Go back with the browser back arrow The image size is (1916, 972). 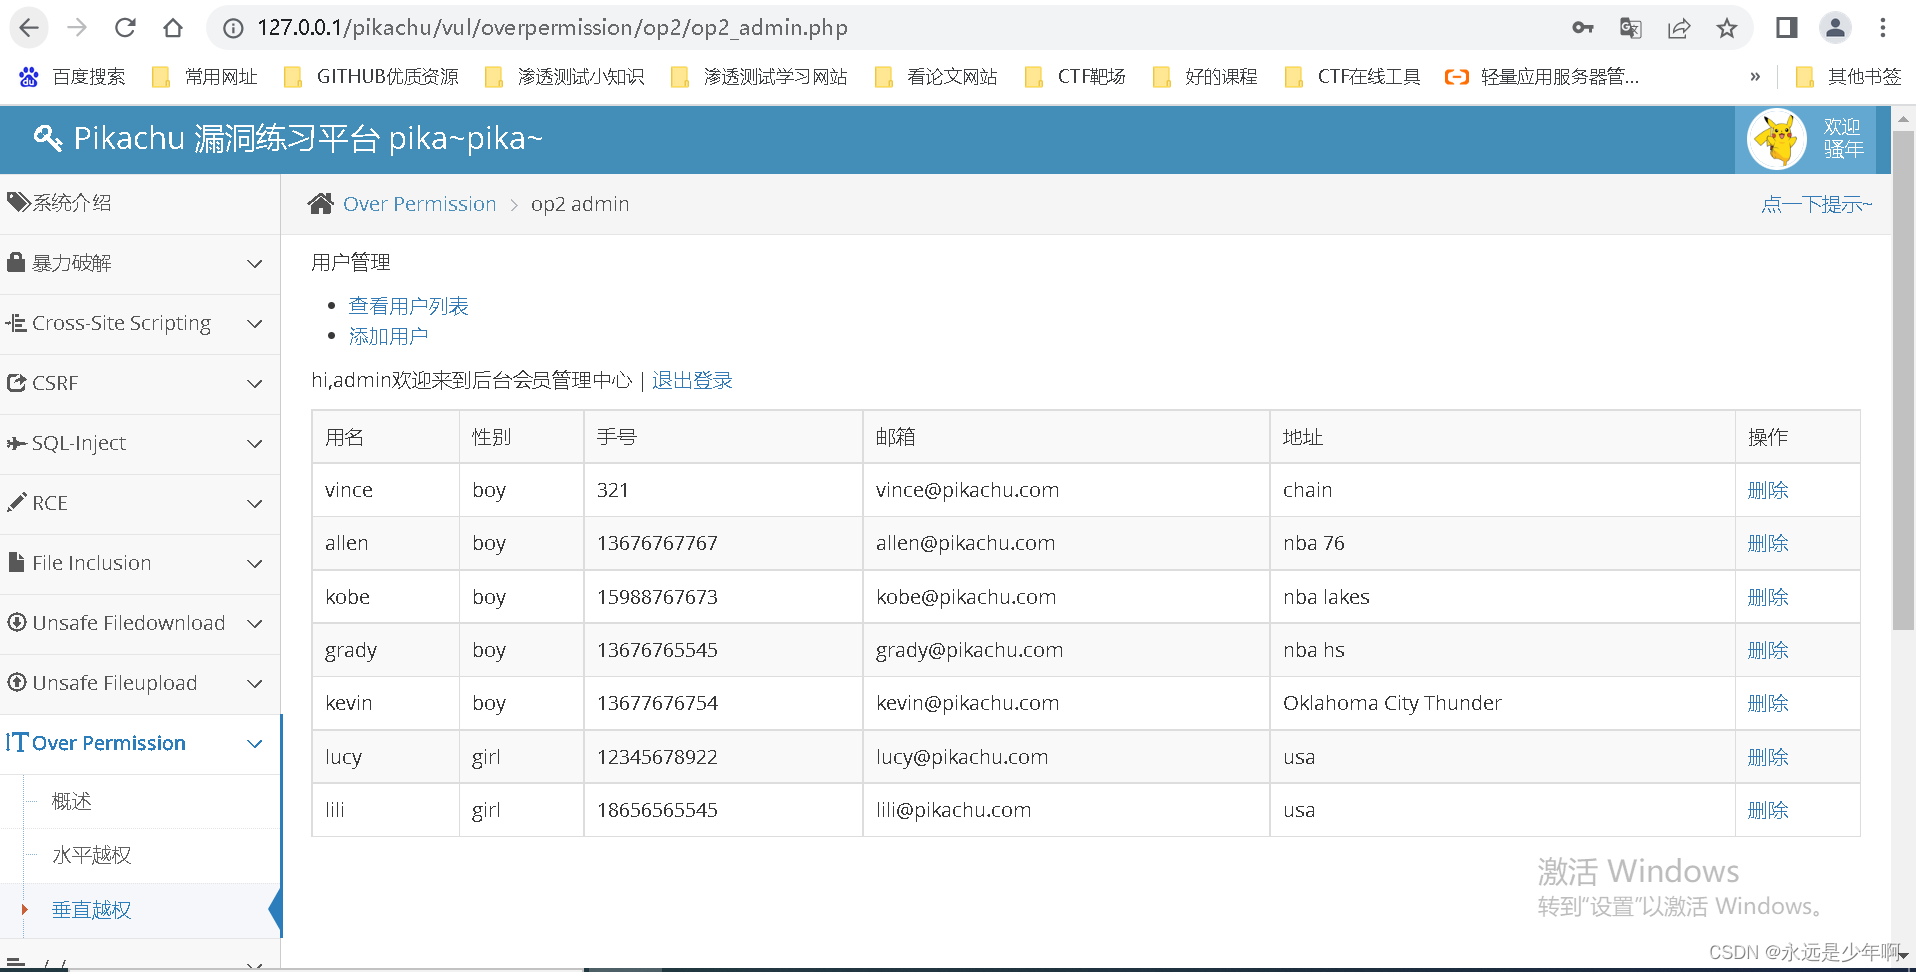coord(29,28)
